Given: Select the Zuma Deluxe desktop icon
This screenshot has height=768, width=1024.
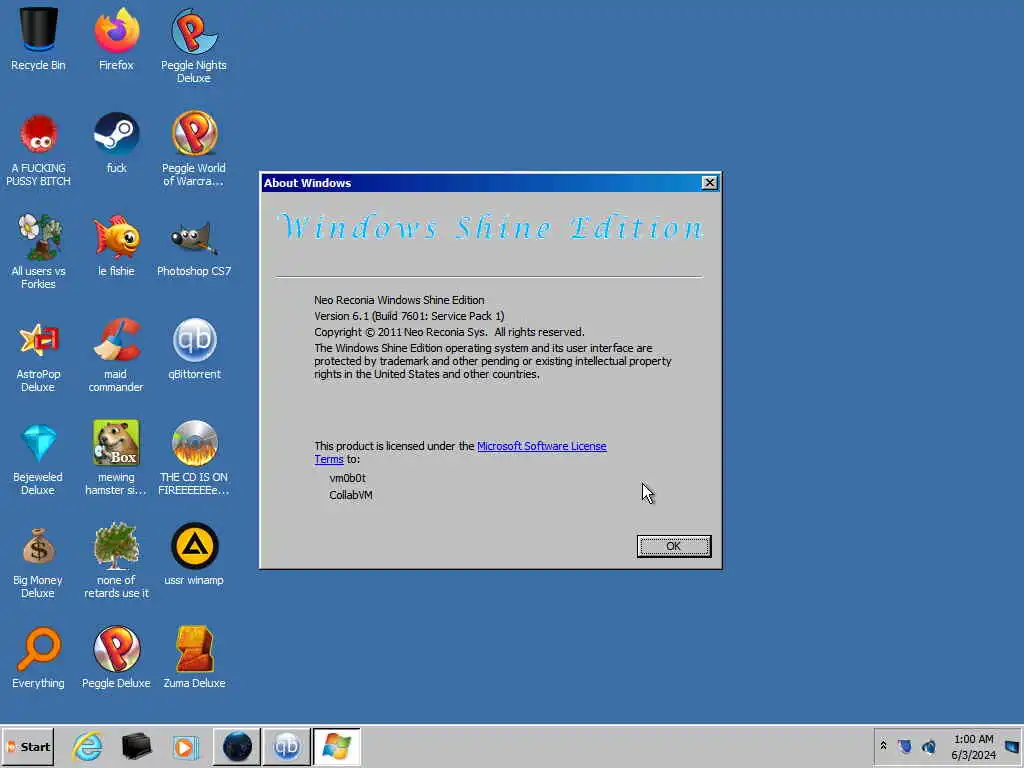Looking at the screenshot, I should [194, 657].
